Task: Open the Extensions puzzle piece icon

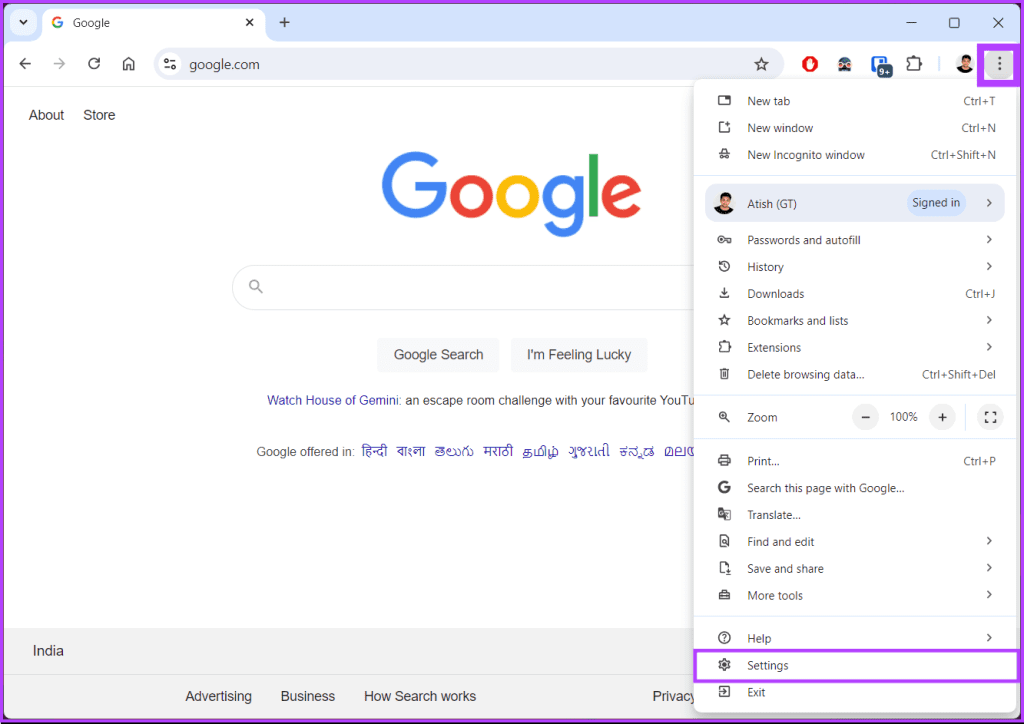Action: (x=913, y=63)
